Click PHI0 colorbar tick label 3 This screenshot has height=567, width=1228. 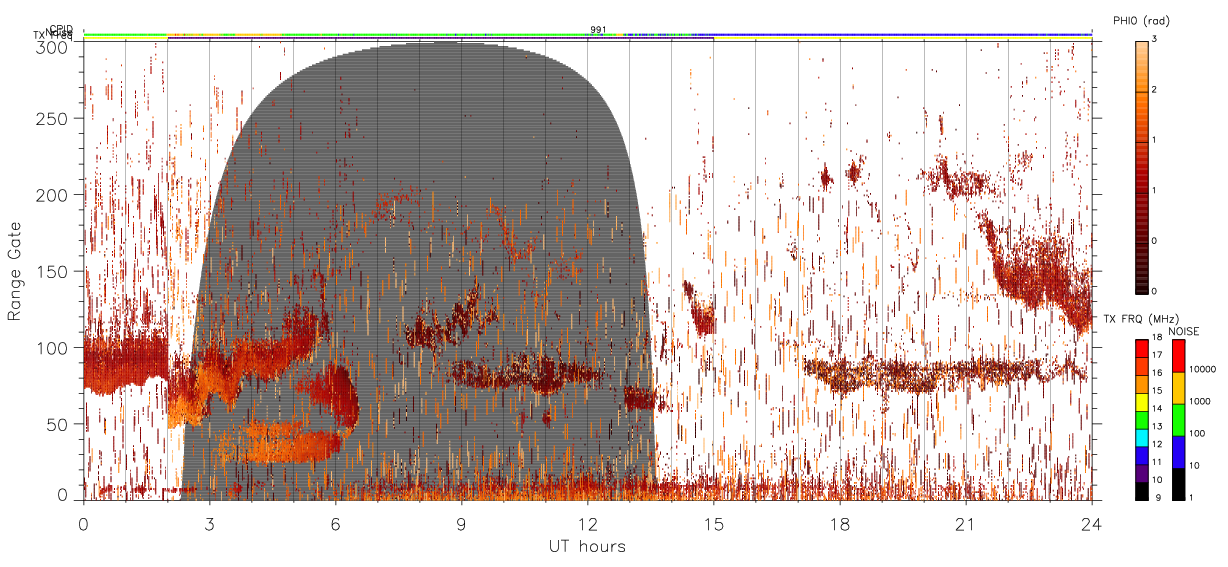pyautogui.click(x=1153, y=39)
